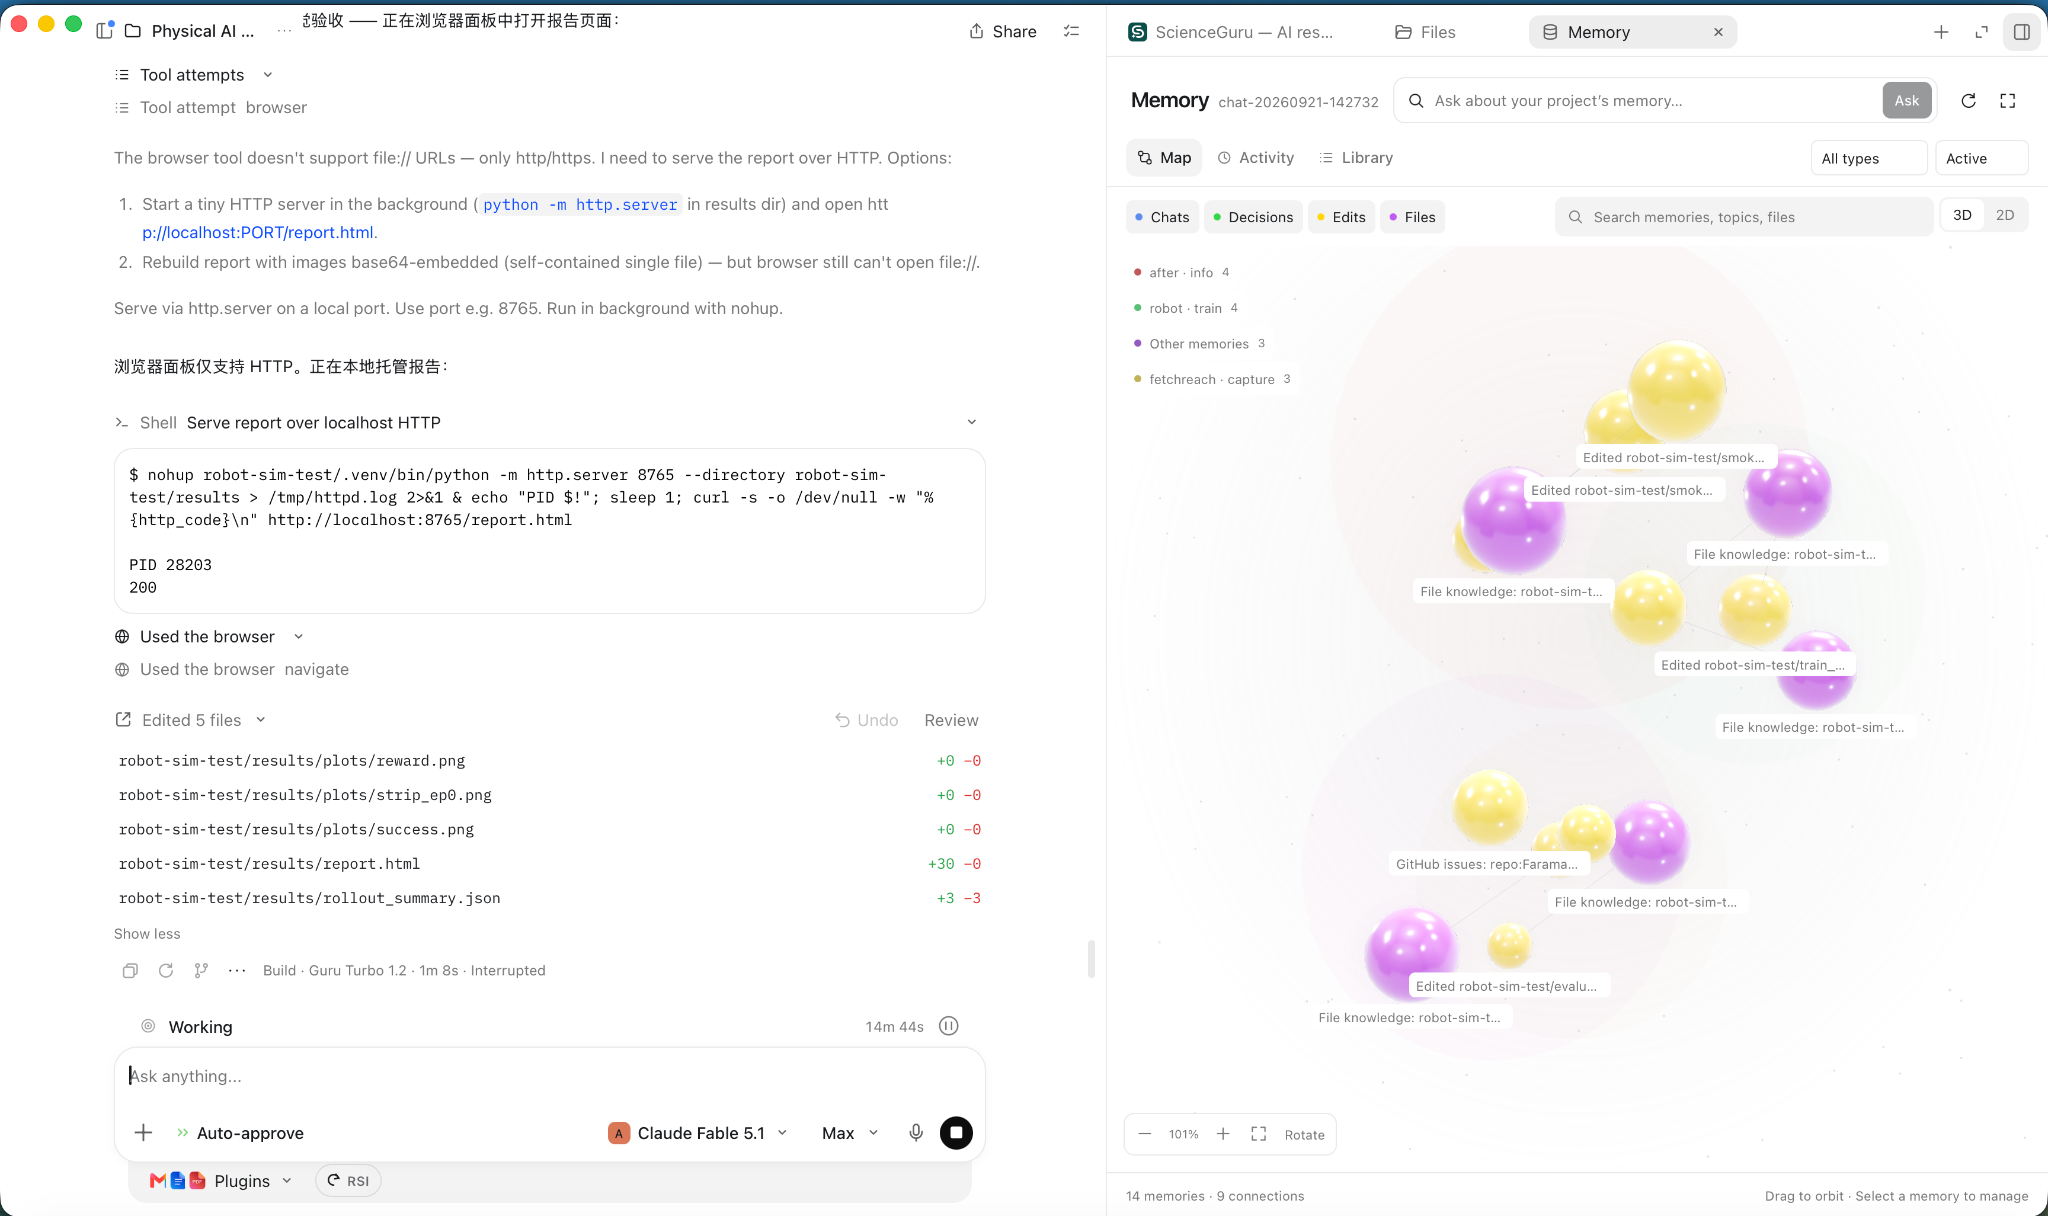Toggle the Edits filter chip
The height and width of the screenshot is (1216, 2048).
[x=1341, y=217]
